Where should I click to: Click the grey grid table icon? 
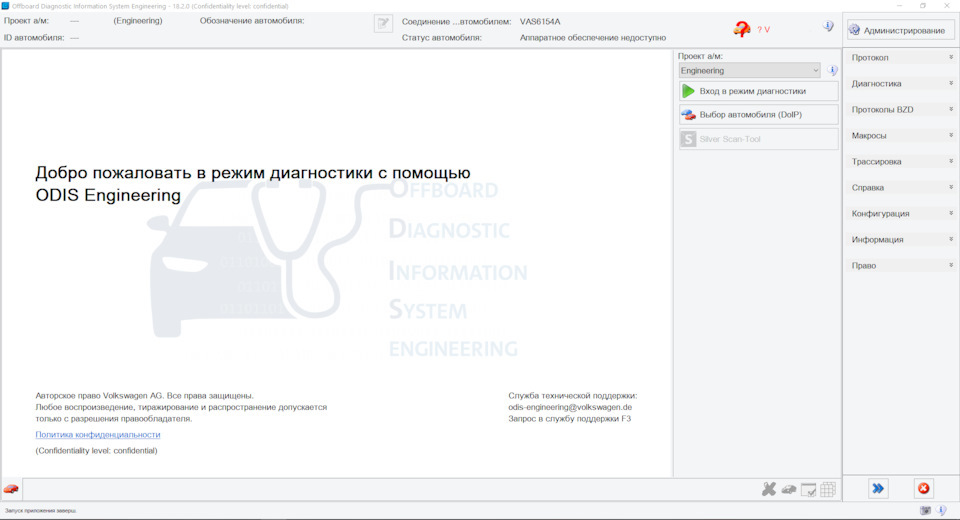point(828,489)
